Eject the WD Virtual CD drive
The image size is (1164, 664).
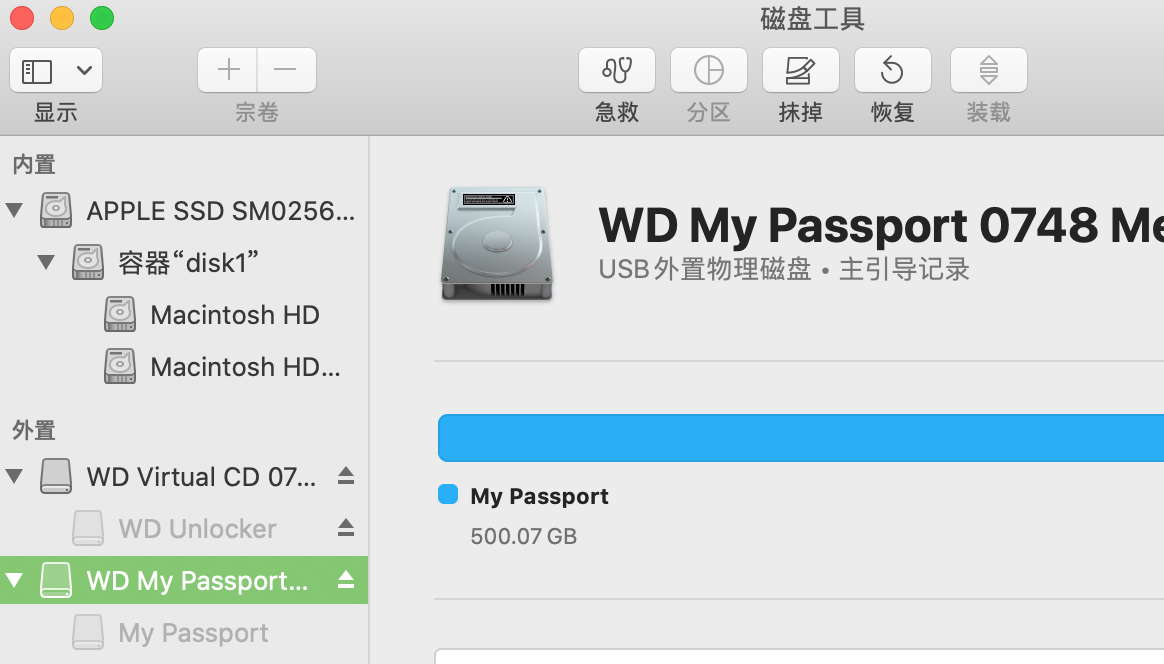[346, 476]
